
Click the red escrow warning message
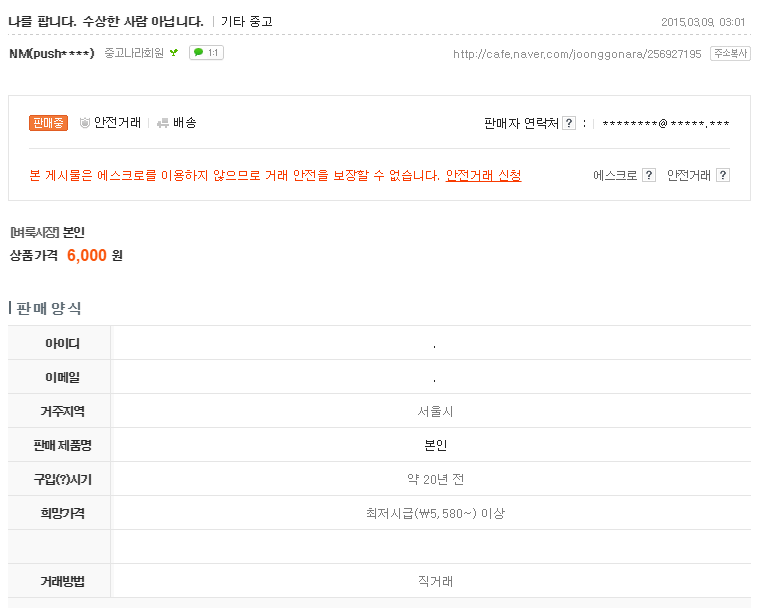point(234,175)
